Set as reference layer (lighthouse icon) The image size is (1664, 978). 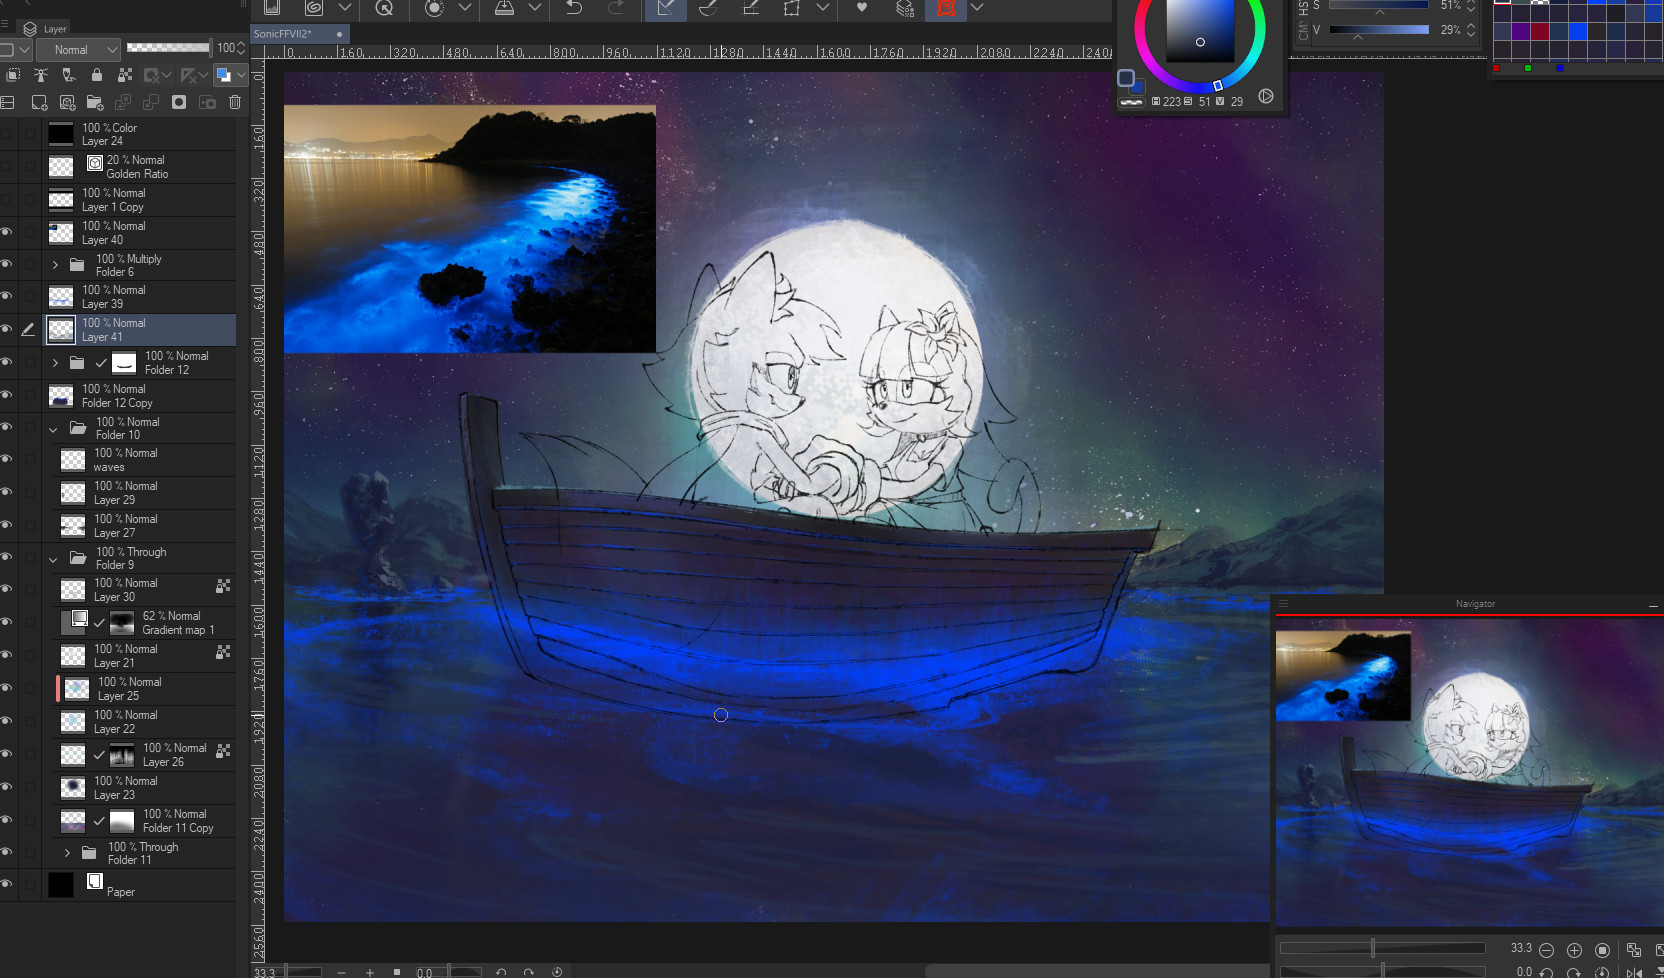(41, 75)
